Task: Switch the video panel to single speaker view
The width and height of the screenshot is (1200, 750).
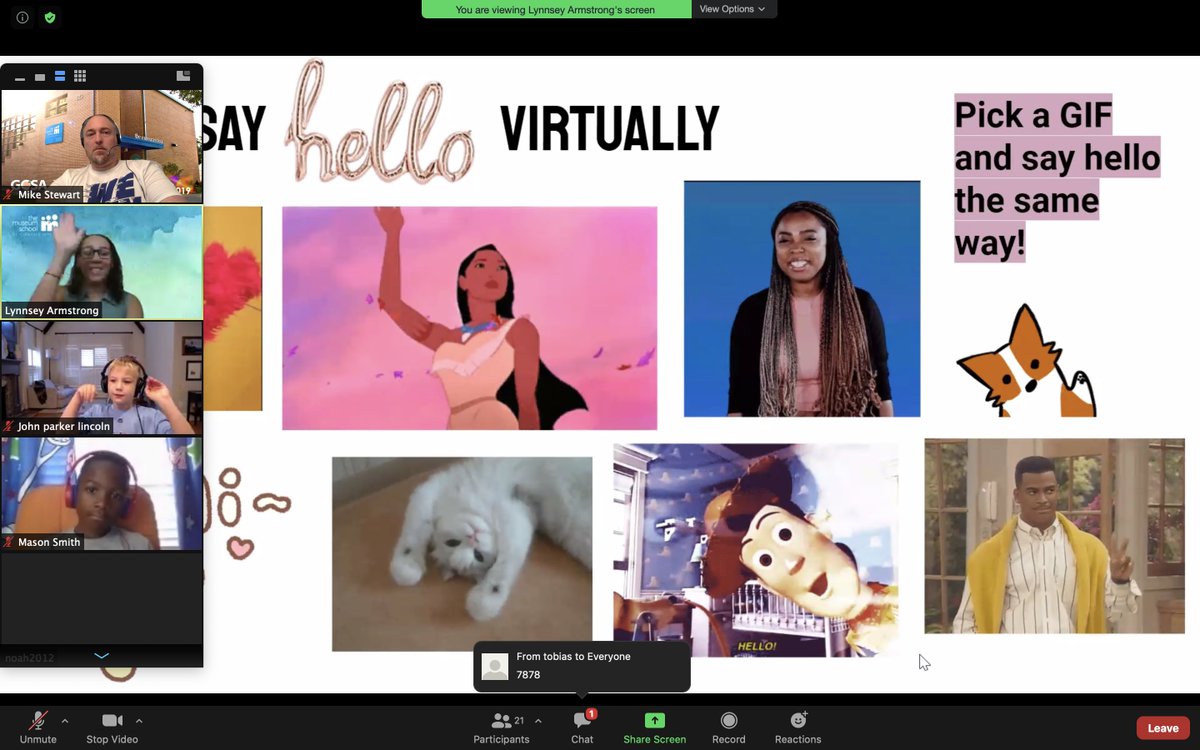Action: (x=40, y=77)
